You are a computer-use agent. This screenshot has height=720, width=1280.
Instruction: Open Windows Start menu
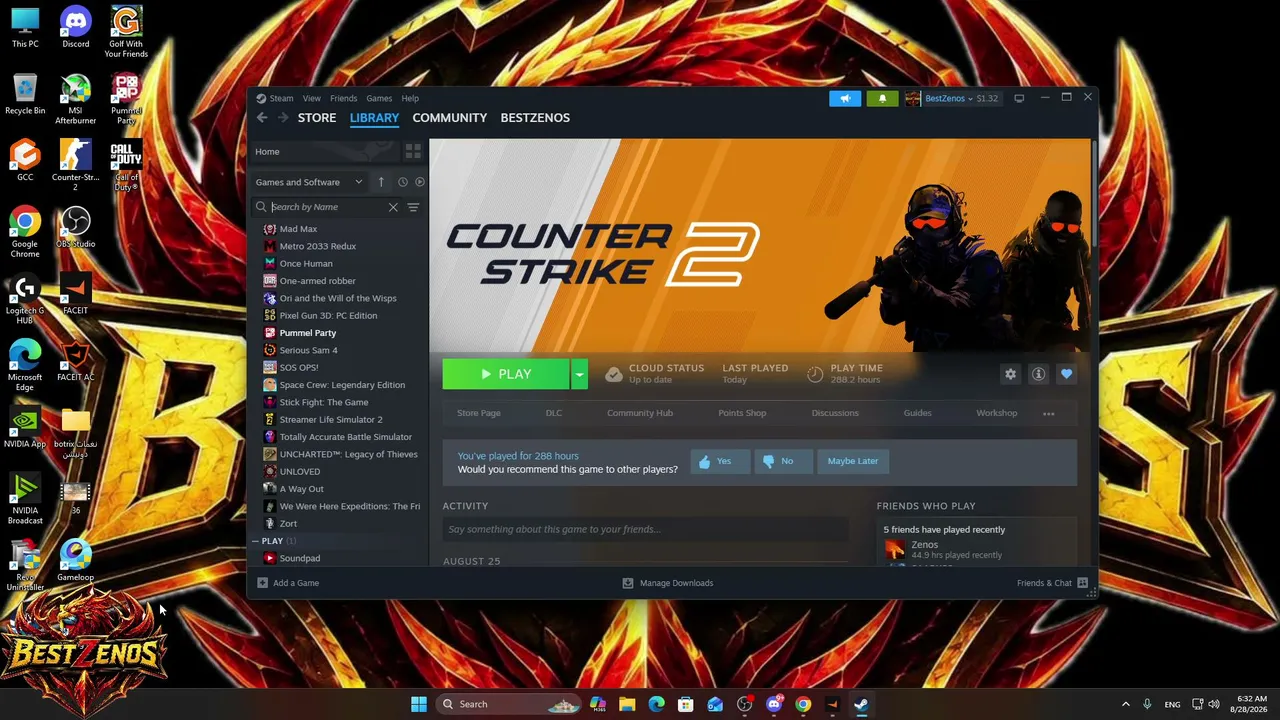[419, 704]
